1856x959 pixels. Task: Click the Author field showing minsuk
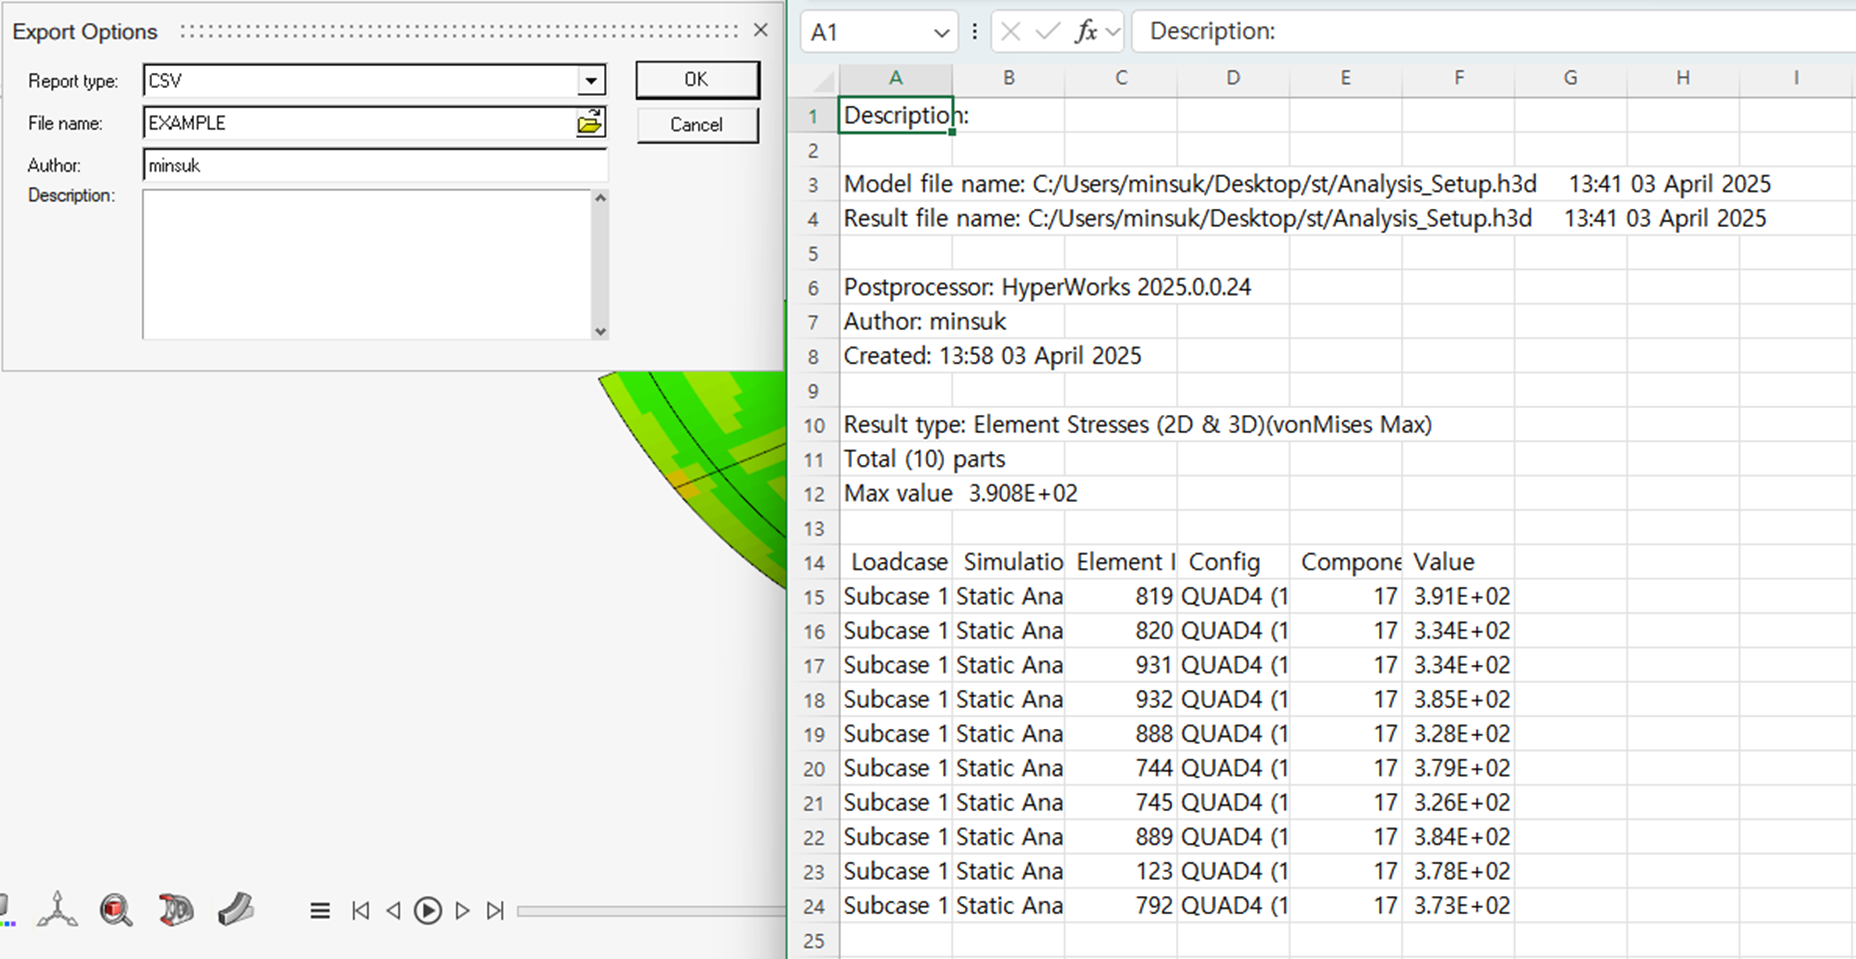coord(375,165)
